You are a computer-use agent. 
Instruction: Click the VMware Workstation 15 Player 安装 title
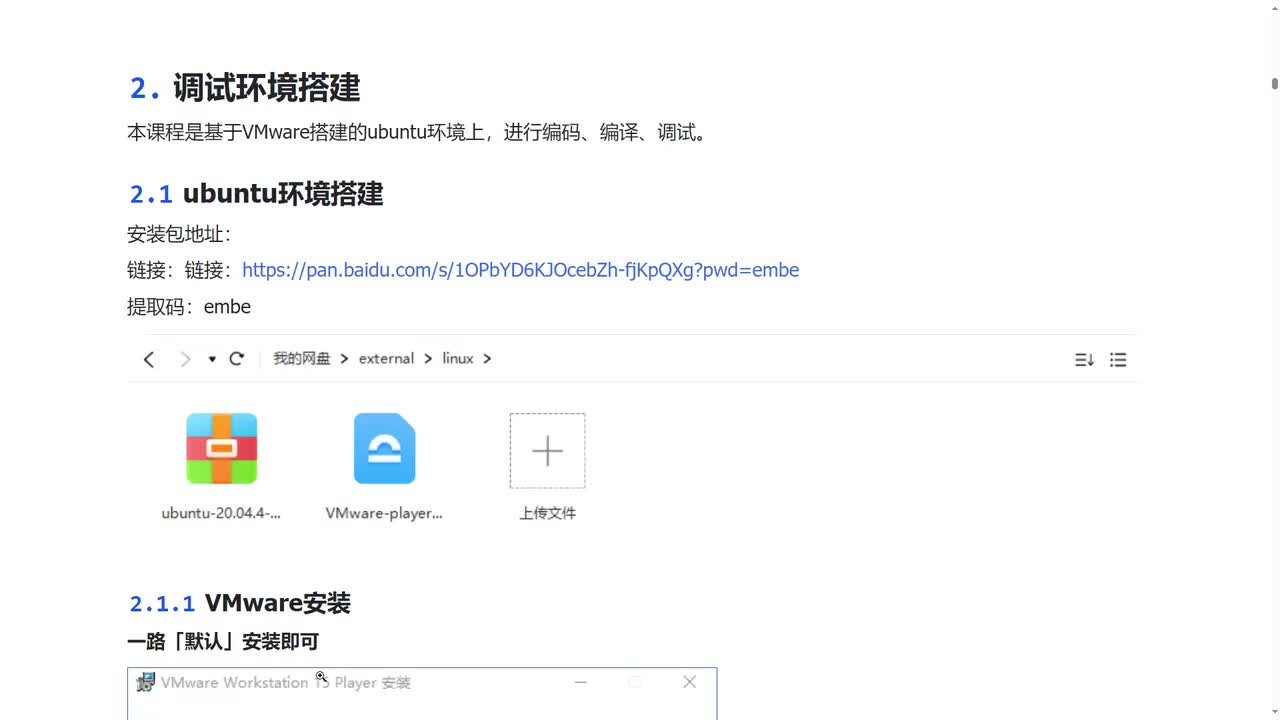286,682
